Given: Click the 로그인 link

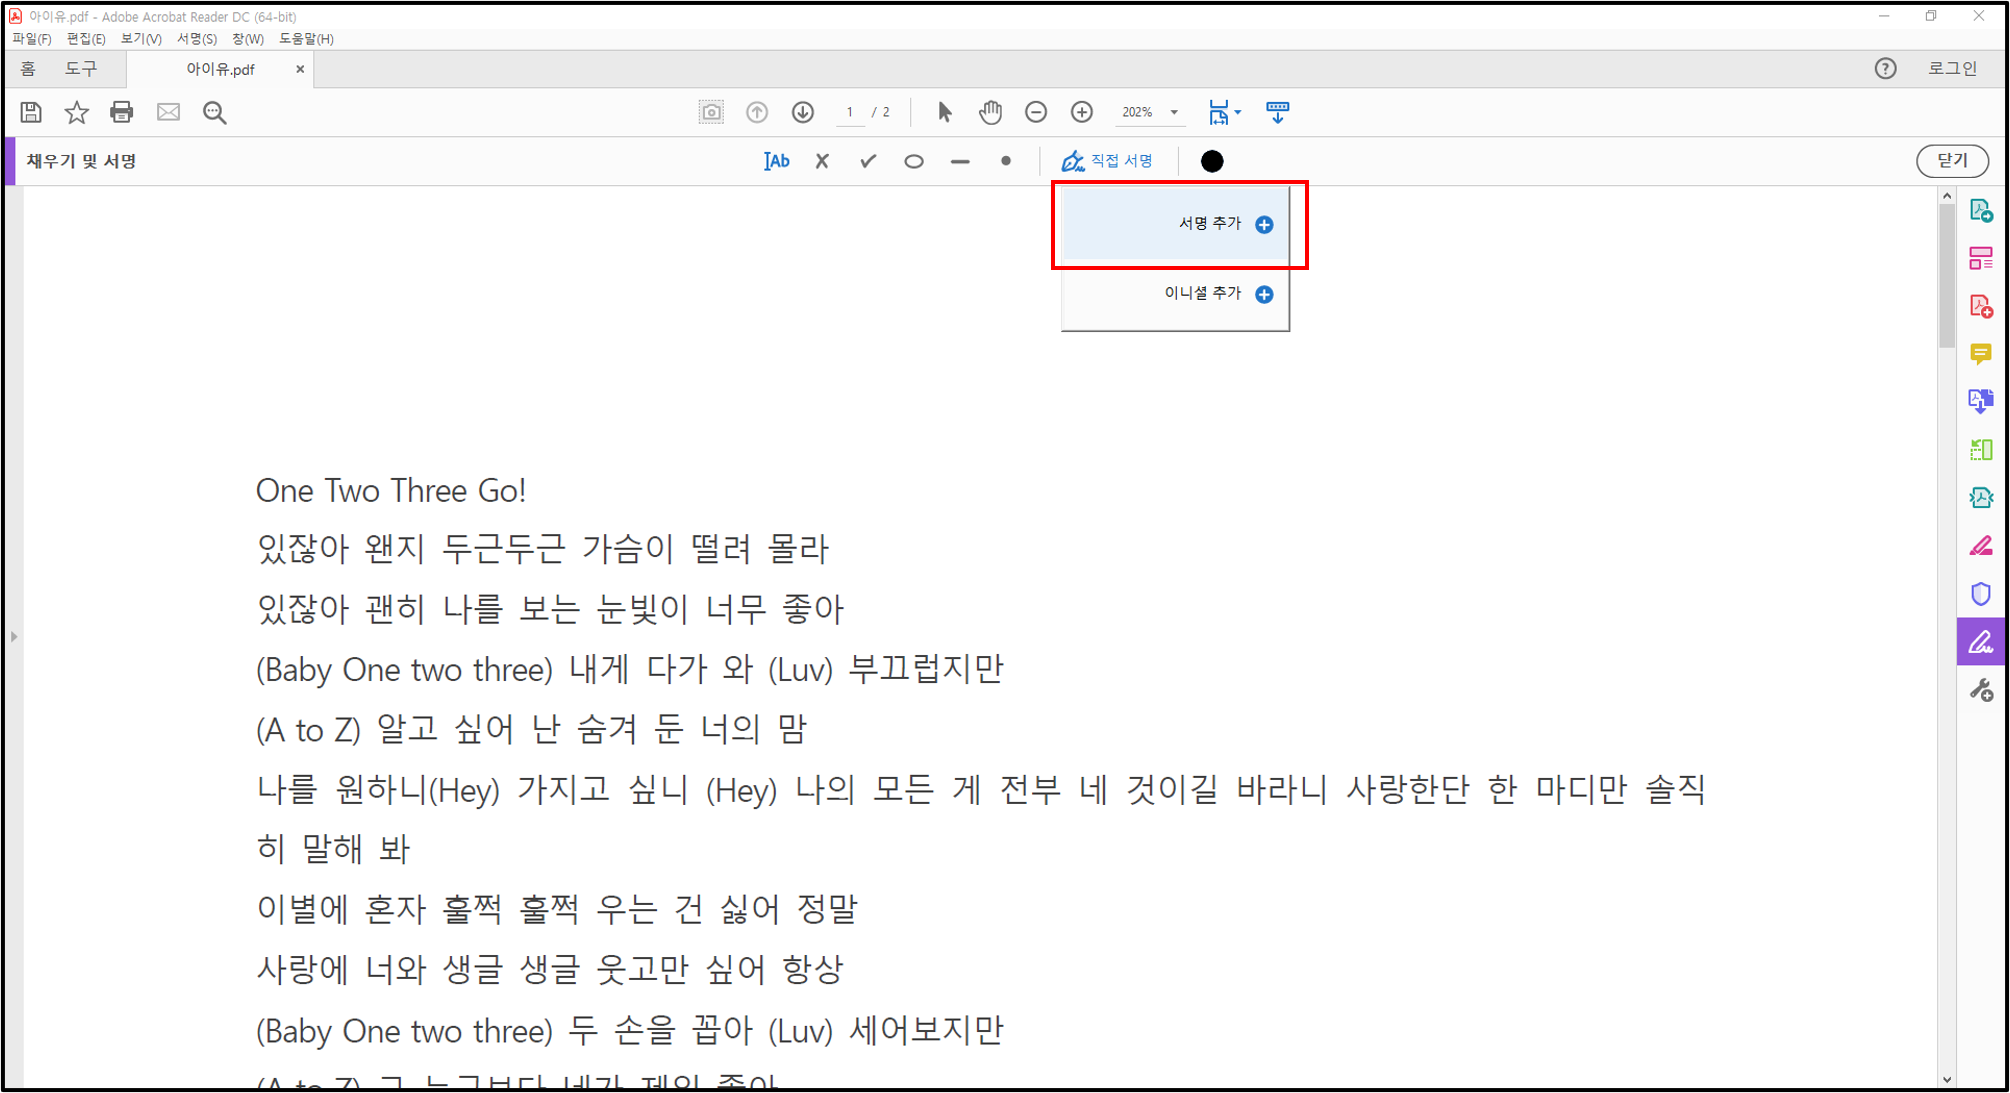Looking at the screenshot, I should (x=1952, y=68).
